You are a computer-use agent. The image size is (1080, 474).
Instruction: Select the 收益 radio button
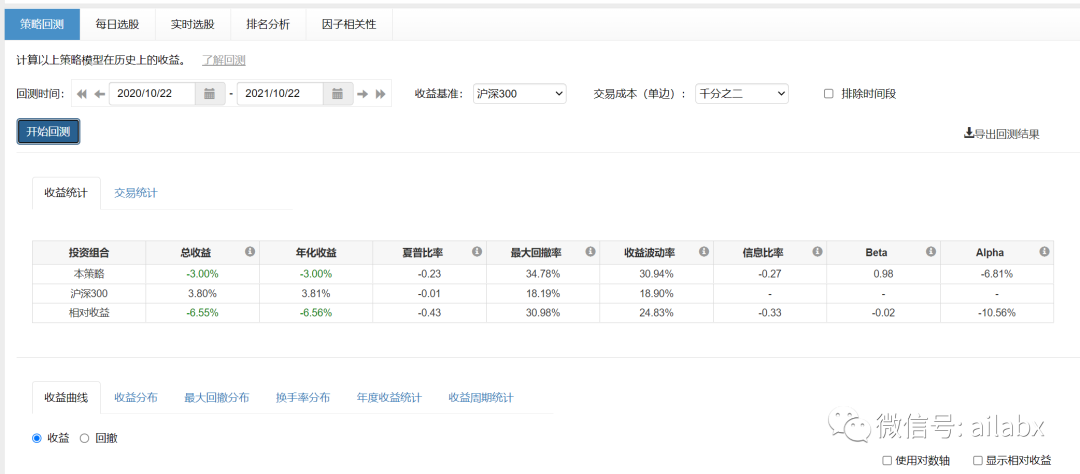[x=37, y=438]
